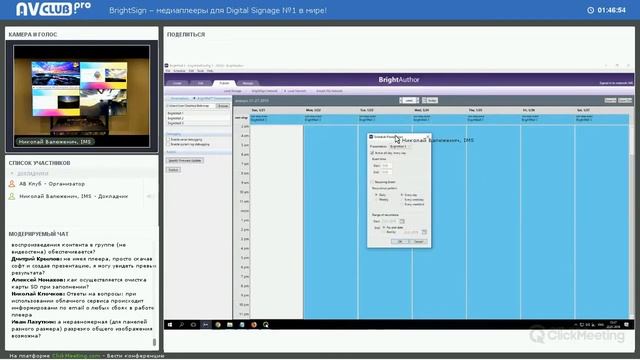This screenshot has width=640, height=360.
Task: Select the Local Network publish option
Action: [296, 91]
